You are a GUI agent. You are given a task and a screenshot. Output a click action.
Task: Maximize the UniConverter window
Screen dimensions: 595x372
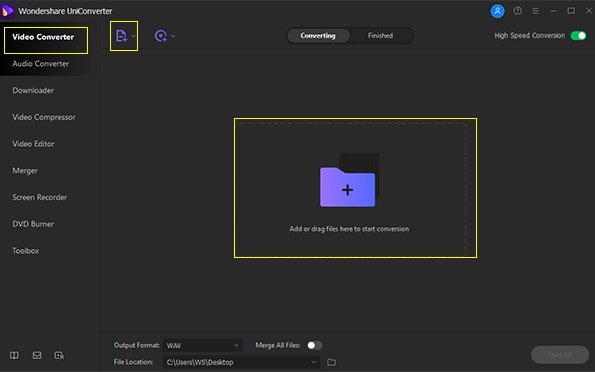point(571,11)
